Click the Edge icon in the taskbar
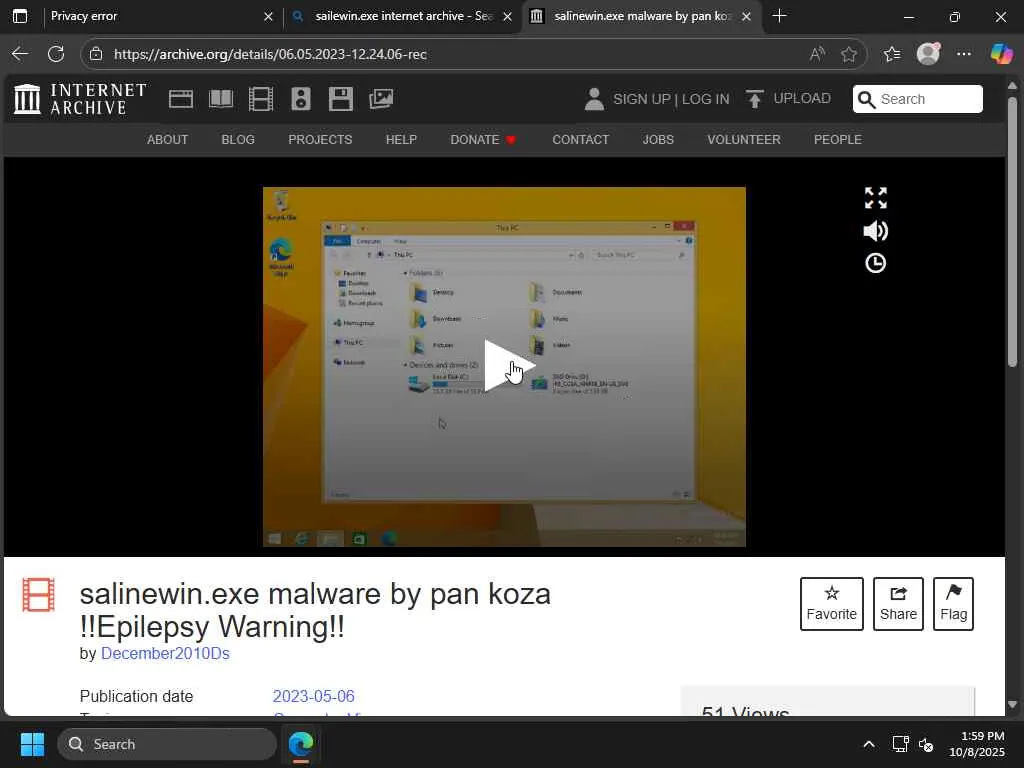The image size is (1024, 768). click(x=301, y=744)
